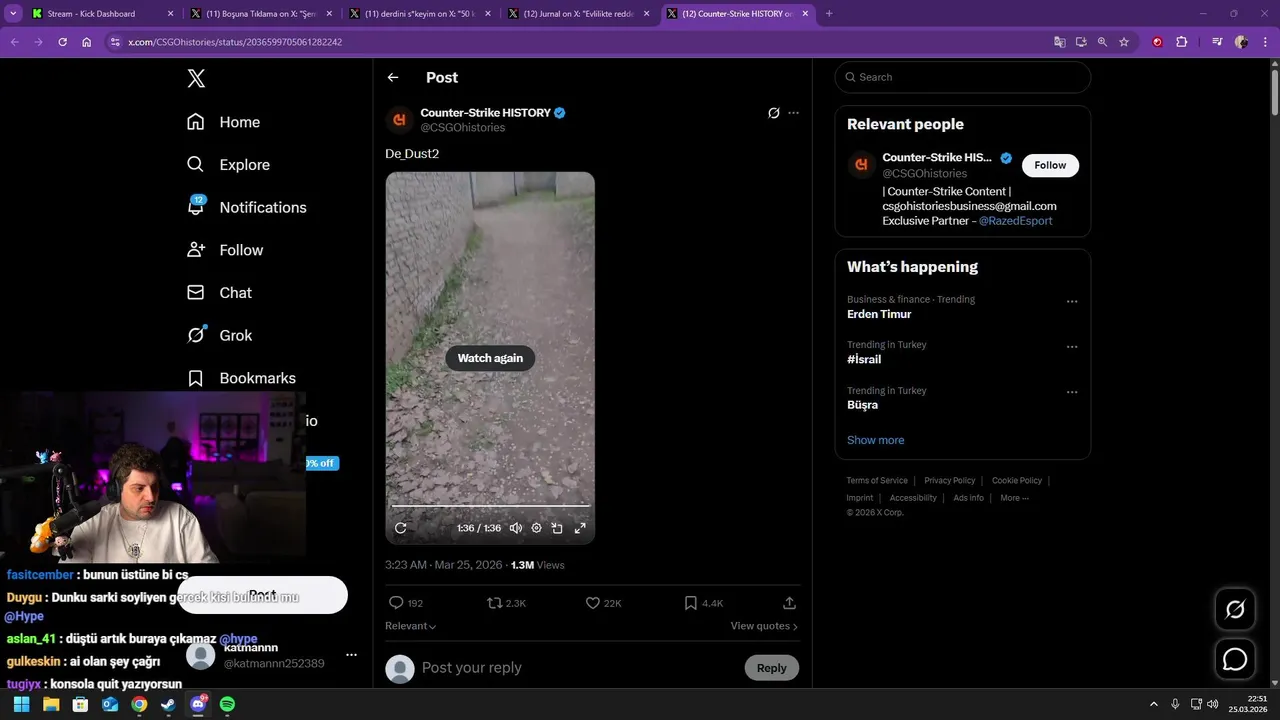1280x720 pixels.
Task: Open Chat from the sidebar
Action: point(219,293)
